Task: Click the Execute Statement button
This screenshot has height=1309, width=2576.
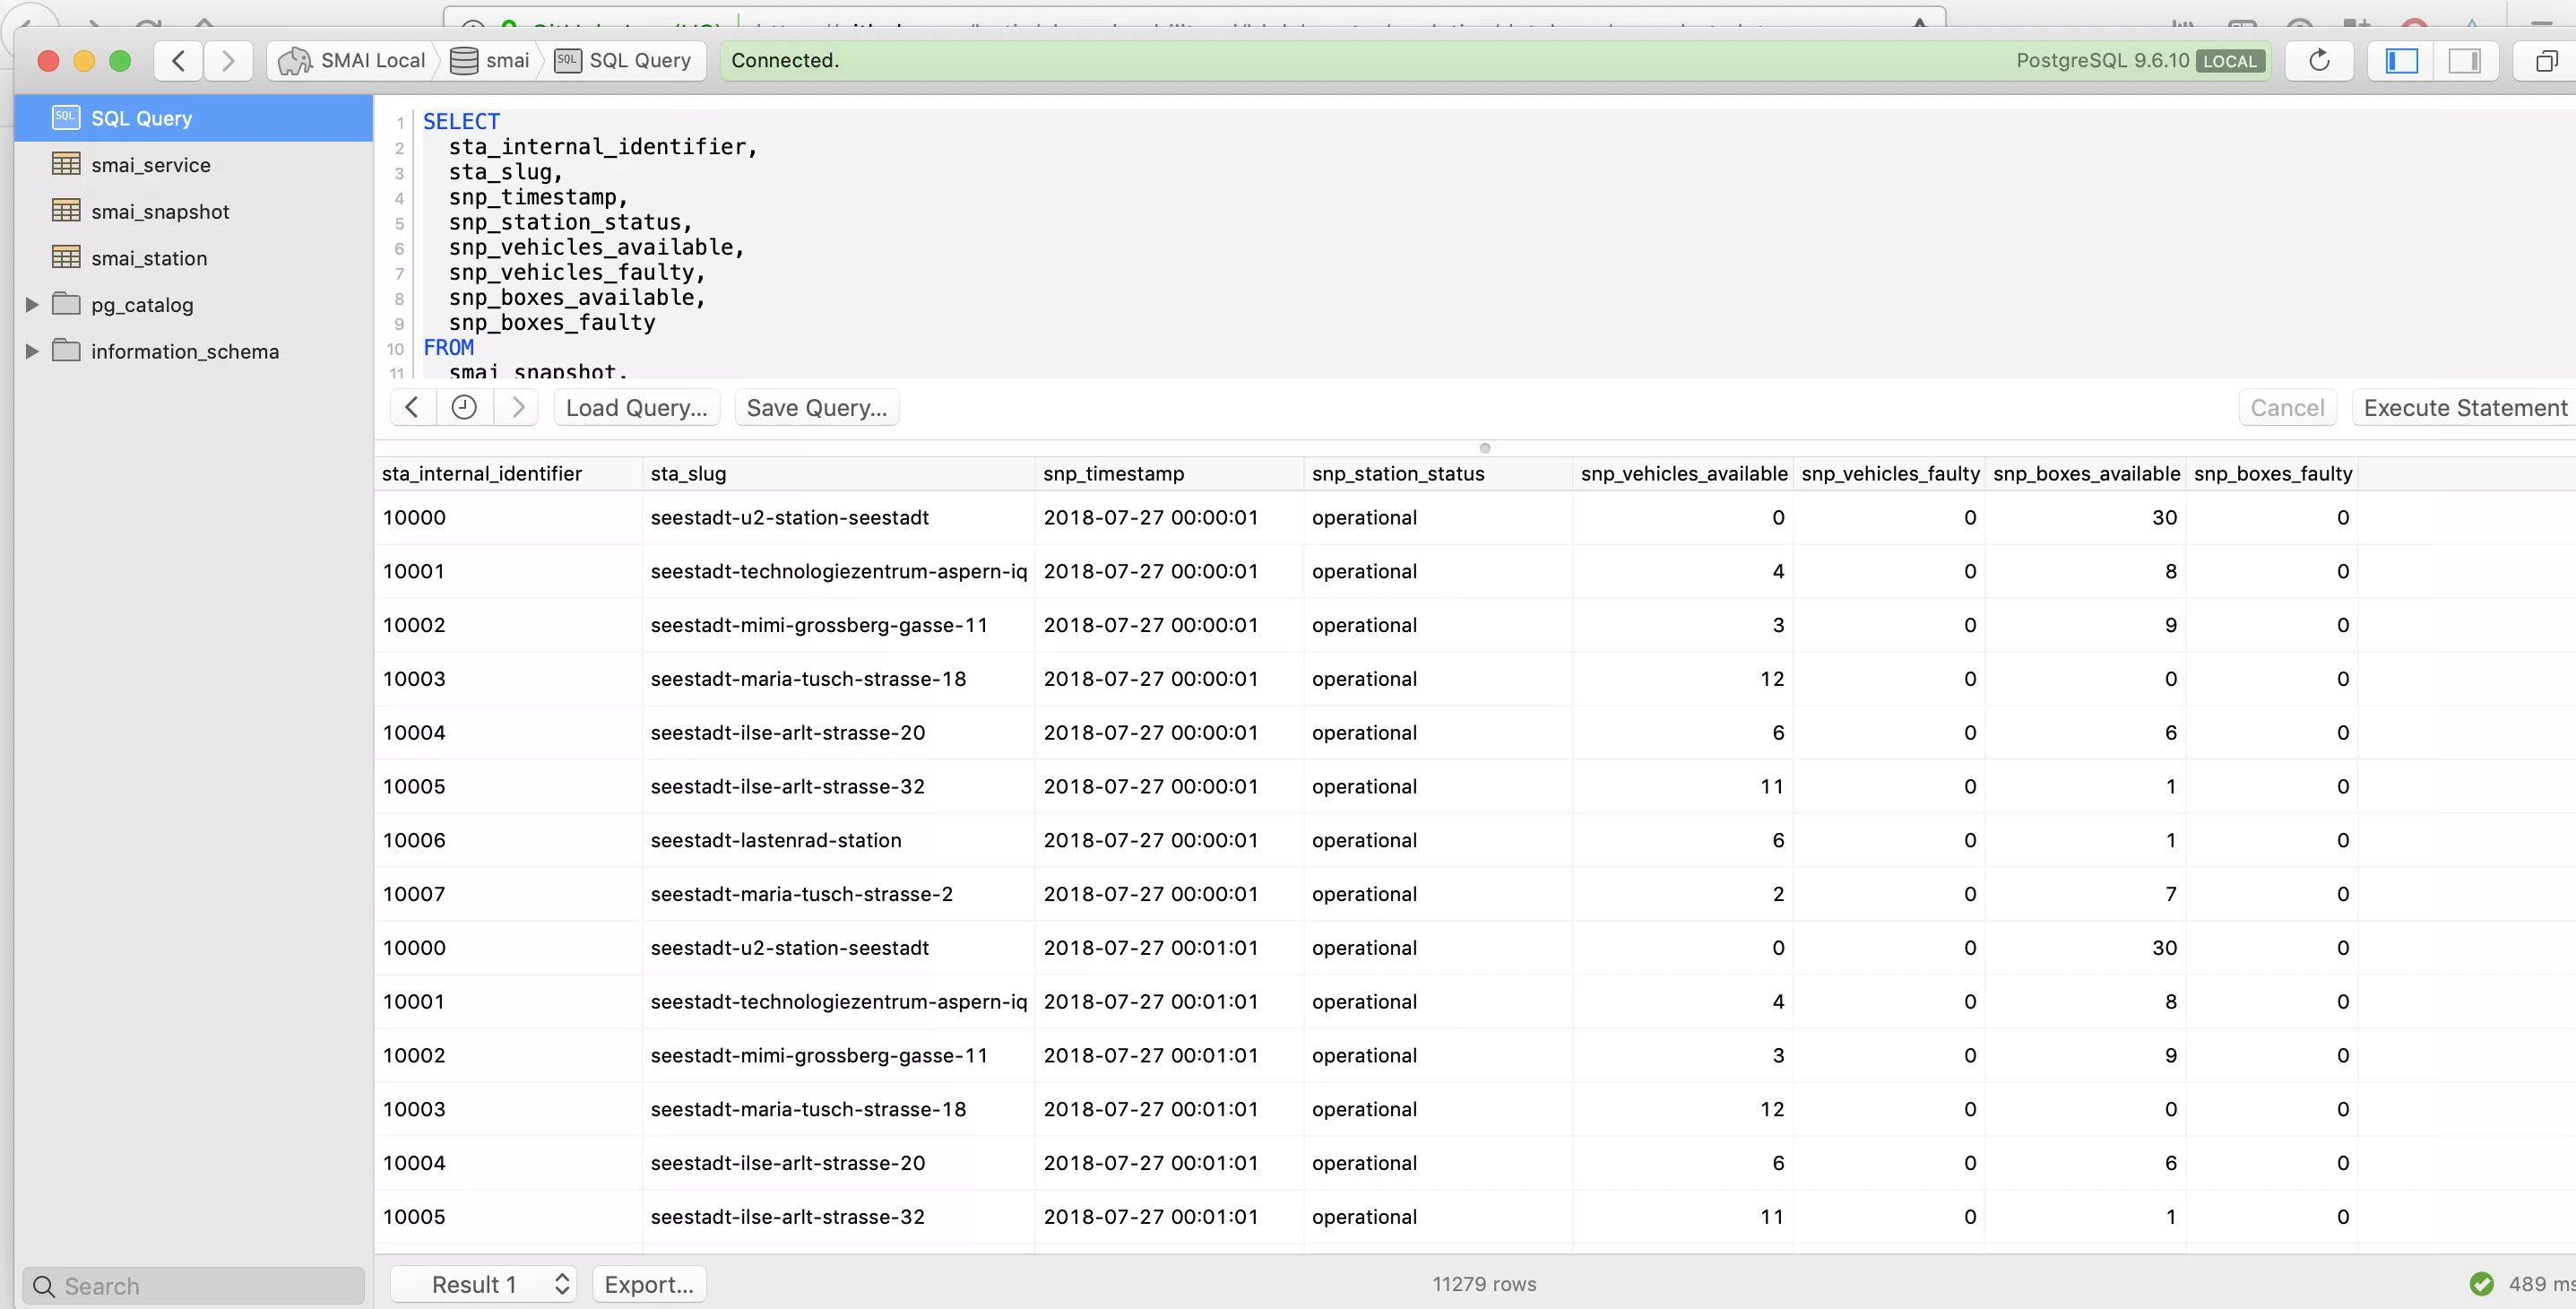Action: pyautogui.click(x=2464, y=407)
